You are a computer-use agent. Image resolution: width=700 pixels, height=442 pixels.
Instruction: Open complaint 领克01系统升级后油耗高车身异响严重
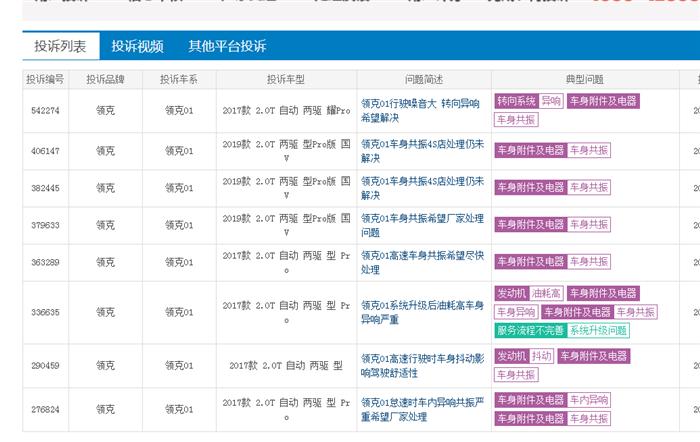[x=422, y=312]
